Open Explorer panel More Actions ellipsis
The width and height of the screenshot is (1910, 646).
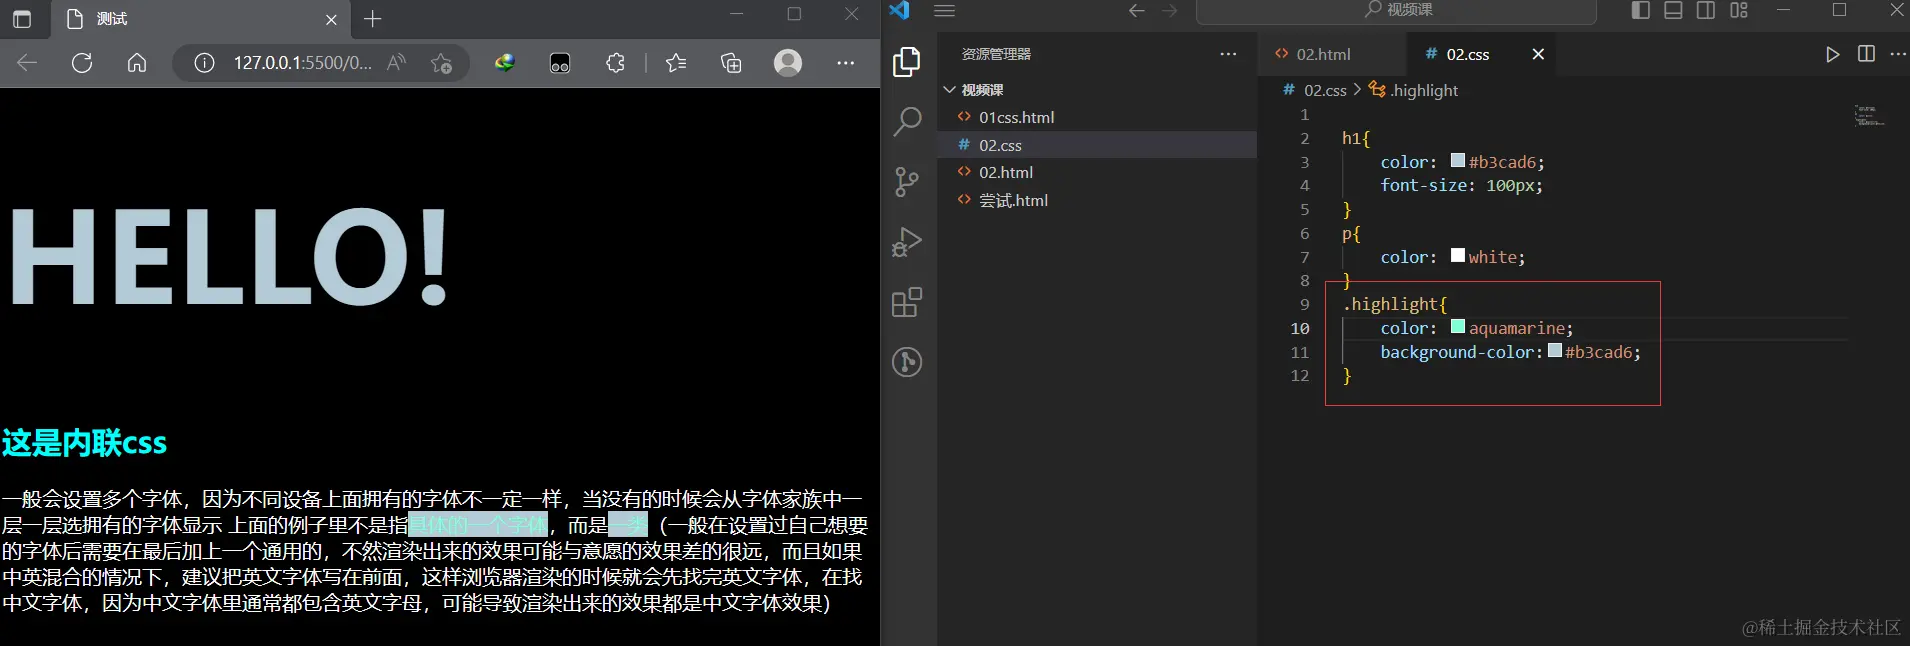[x=1228, y=54]
